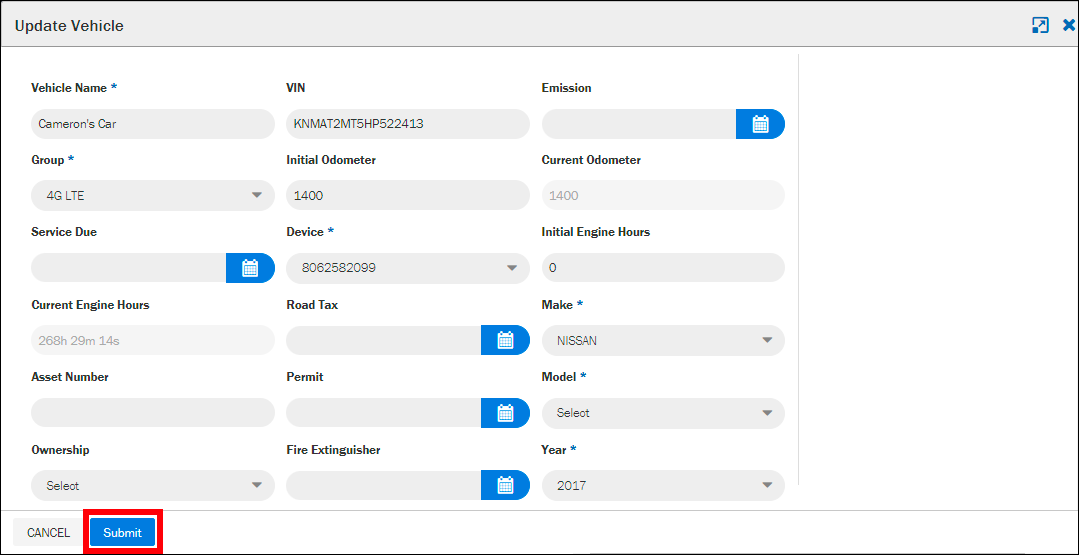
Task: Open the Model dropdown
Action: 663,413
